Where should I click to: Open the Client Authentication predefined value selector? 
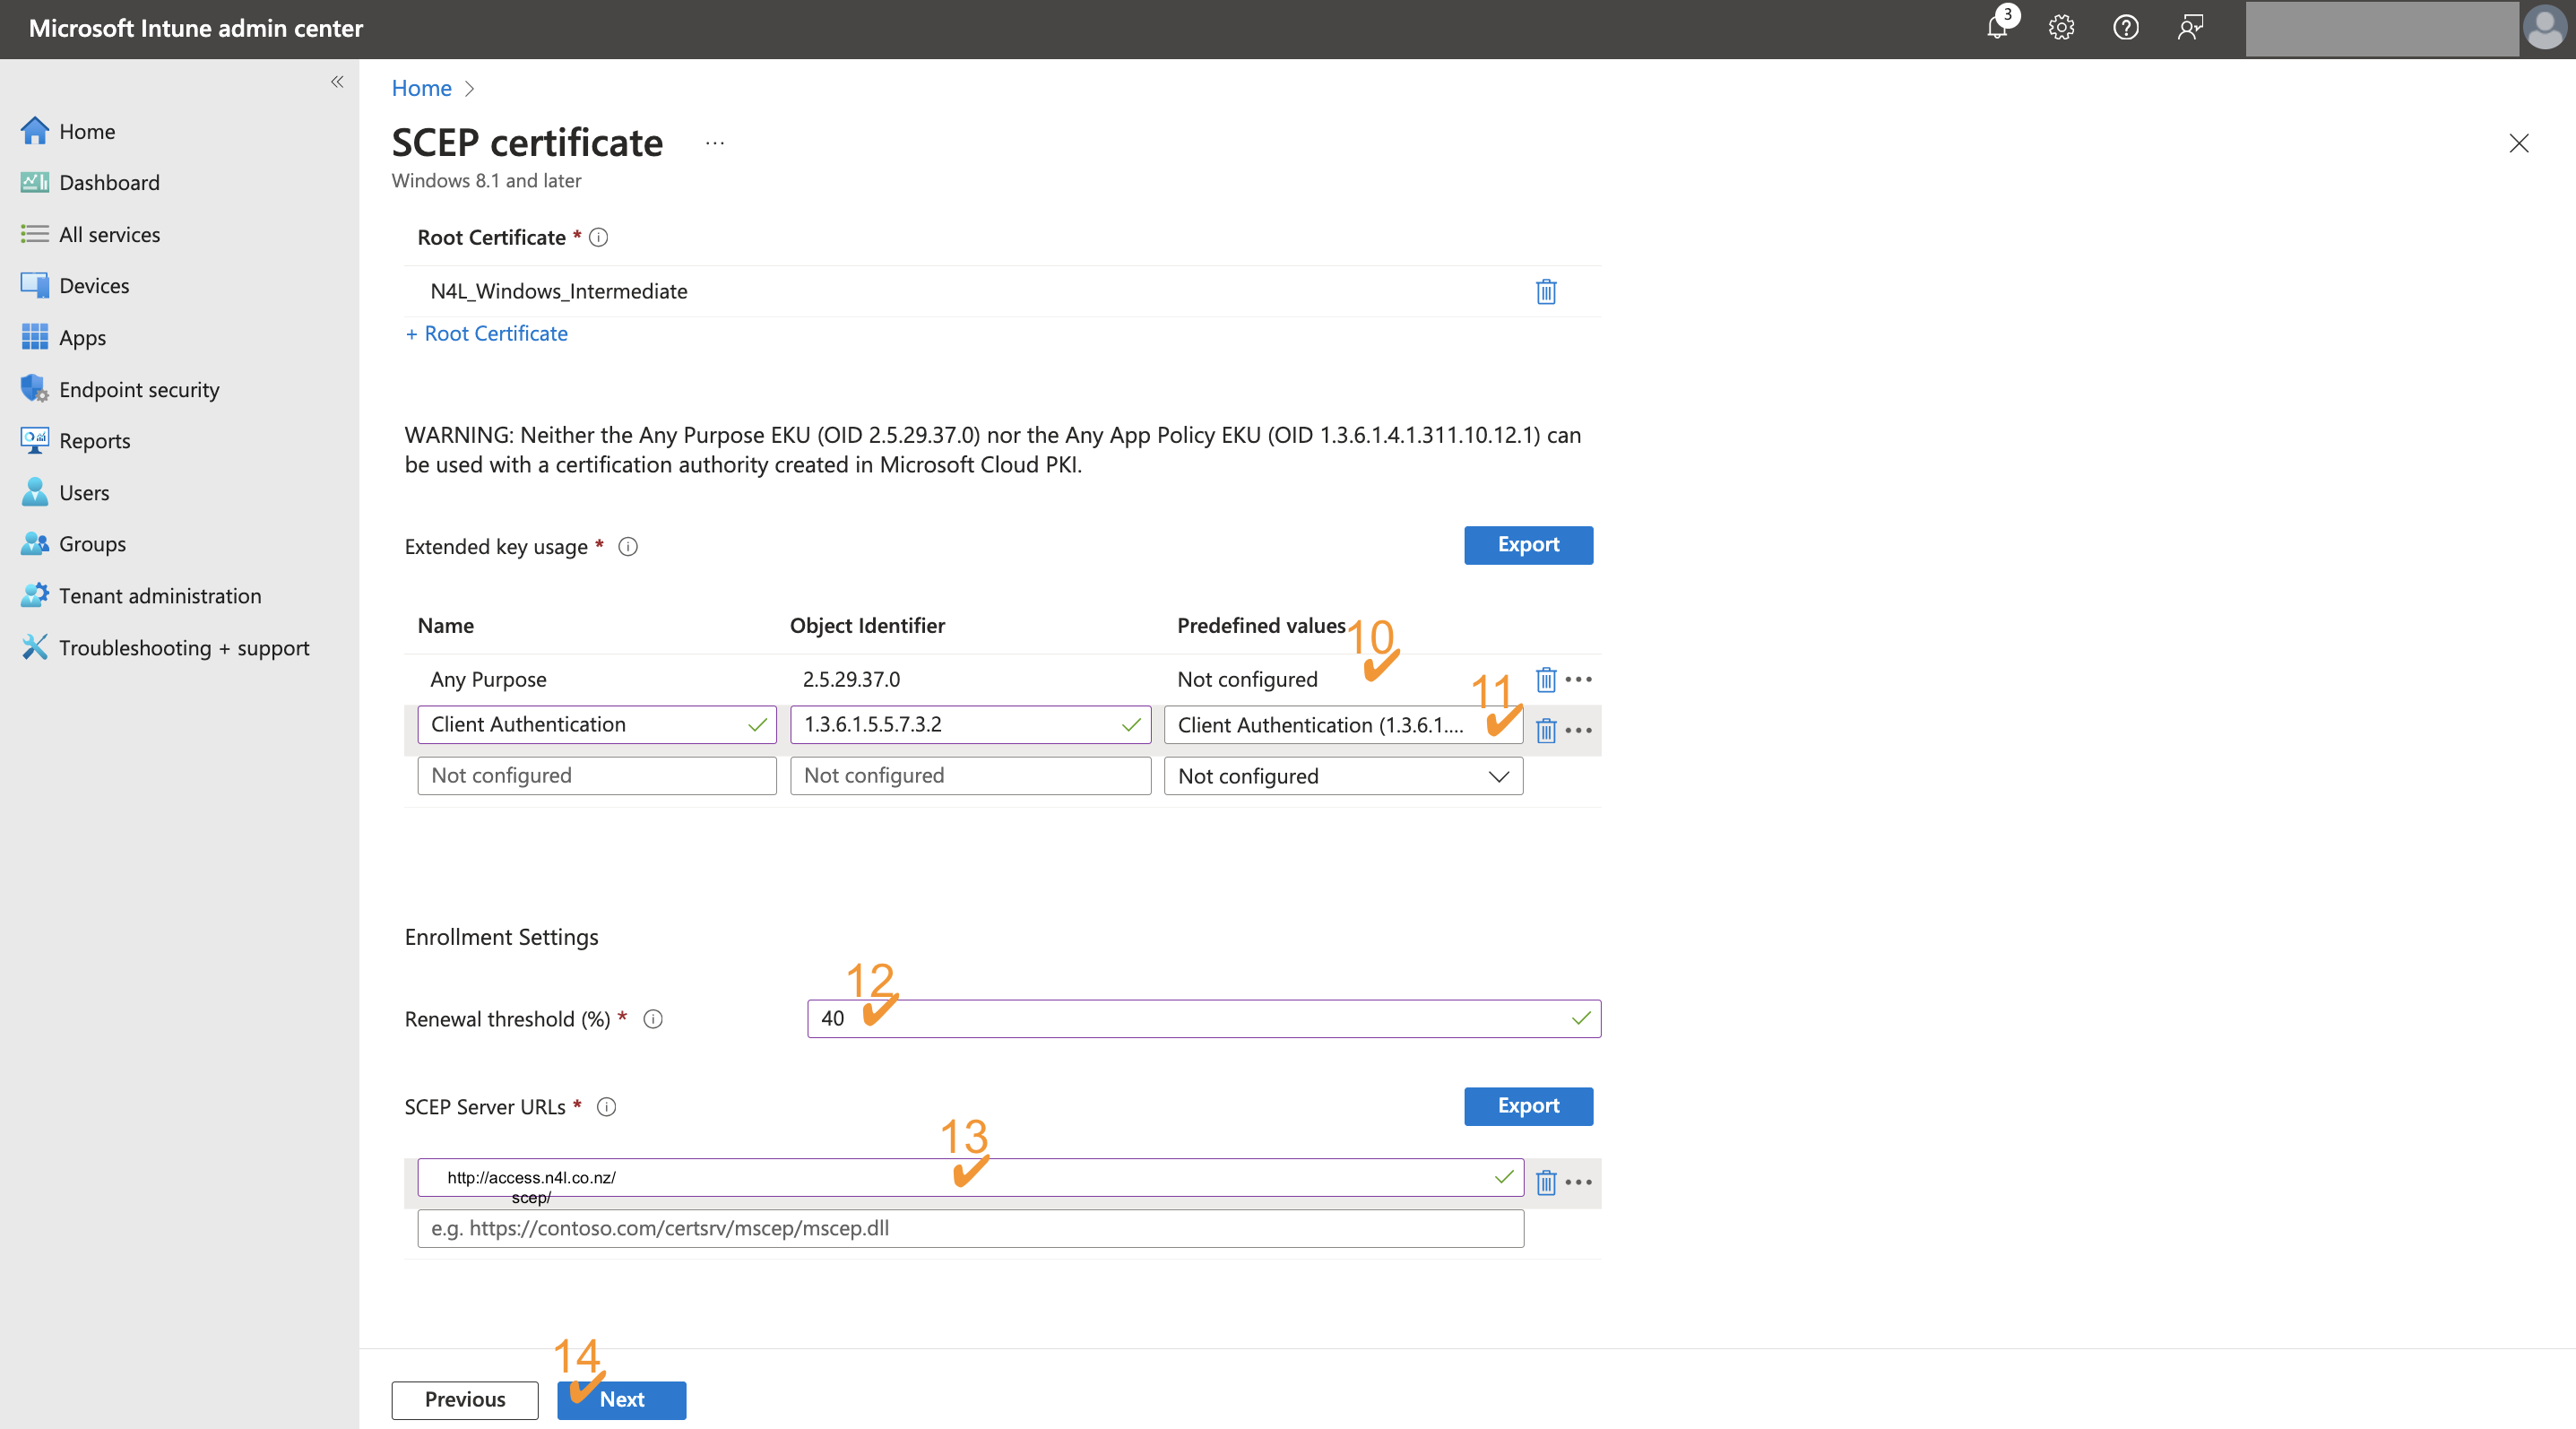(x=1343, y=725)
